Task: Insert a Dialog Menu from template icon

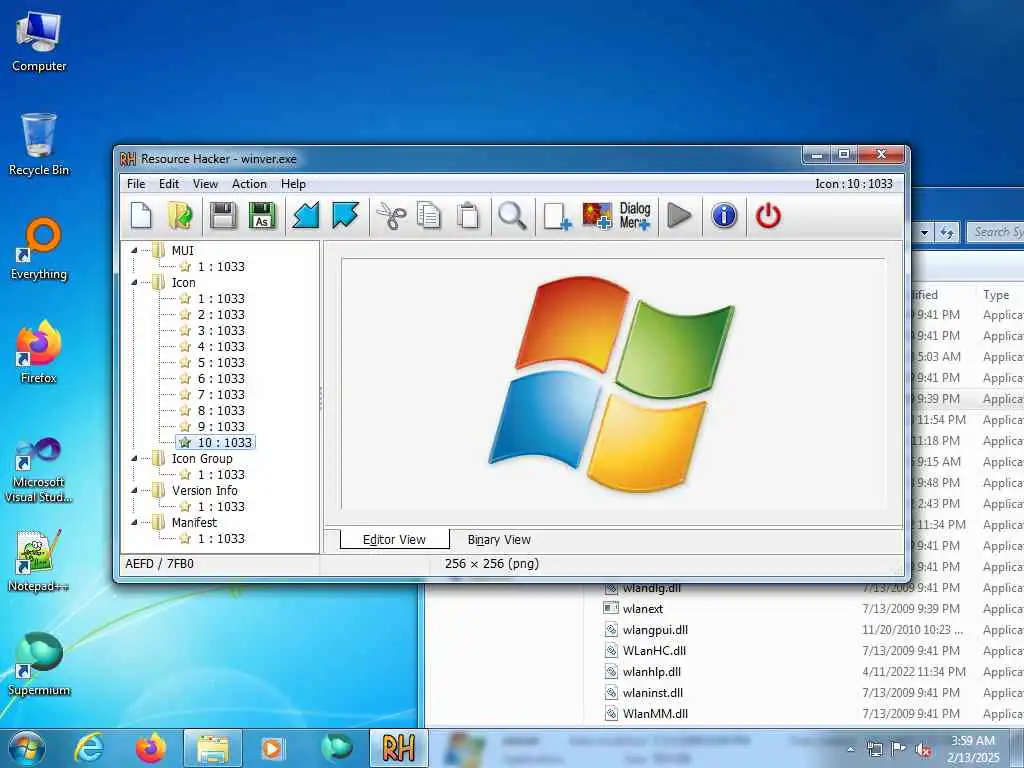Action: pyautogui.click(x=635, y=216)
